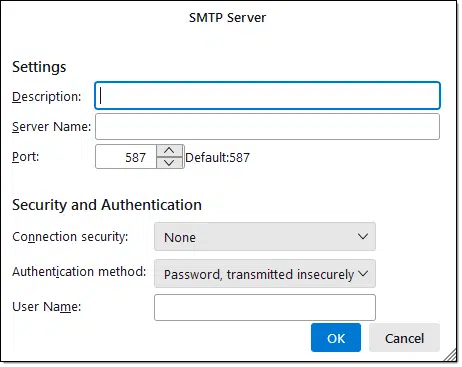The image size is (462, 367).
Task: Click the Description label
Action: point(47,97)
